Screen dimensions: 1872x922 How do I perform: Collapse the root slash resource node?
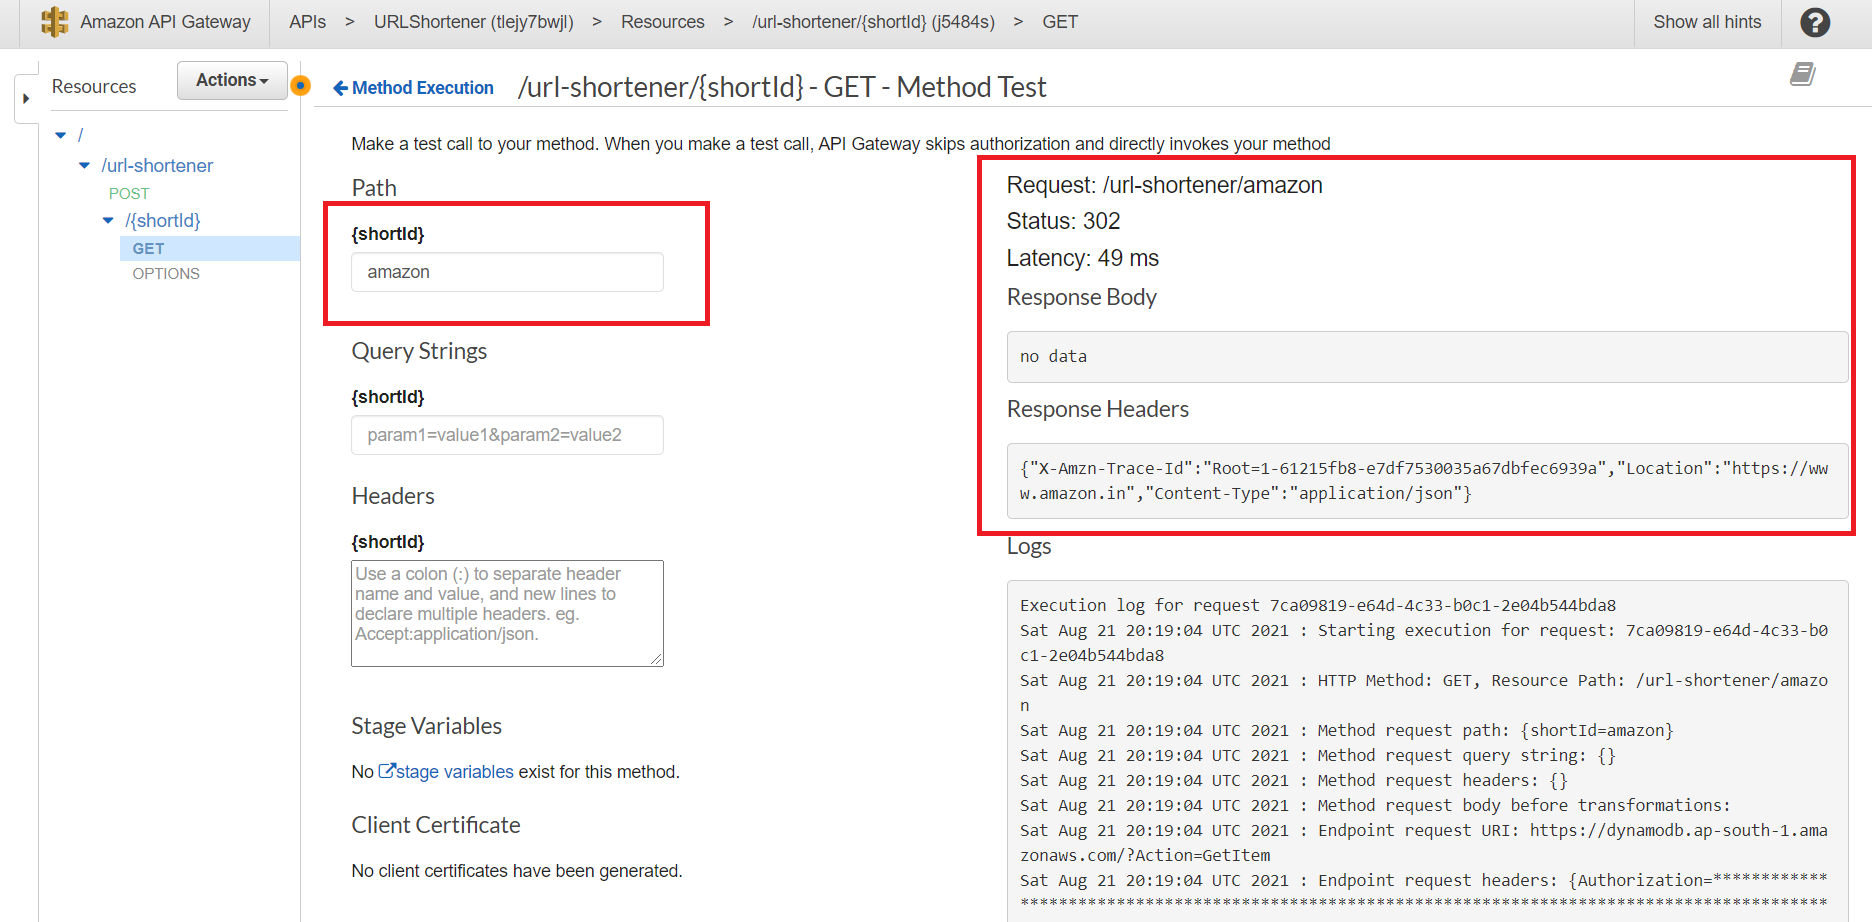pyautogui.click(x=61, y=135)
